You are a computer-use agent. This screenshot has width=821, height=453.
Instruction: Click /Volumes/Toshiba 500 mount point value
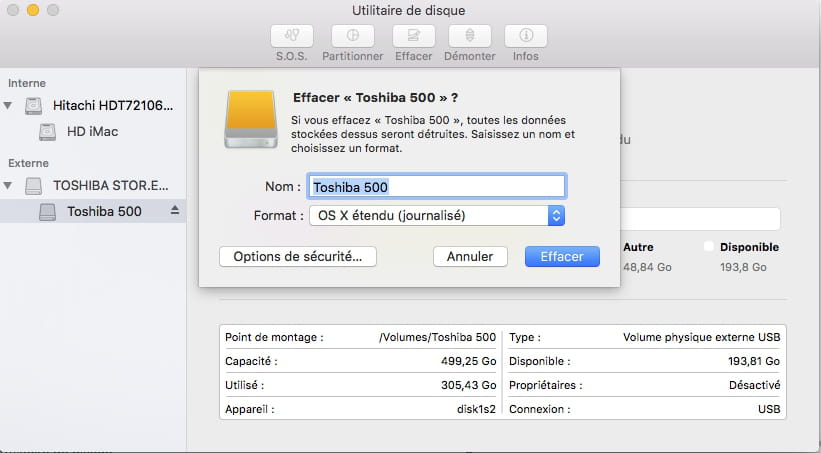click(437, 337)
